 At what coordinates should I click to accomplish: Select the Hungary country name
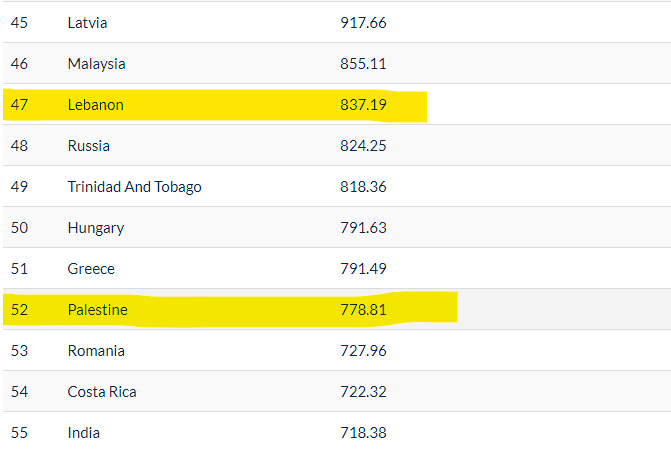pos(96,228)
